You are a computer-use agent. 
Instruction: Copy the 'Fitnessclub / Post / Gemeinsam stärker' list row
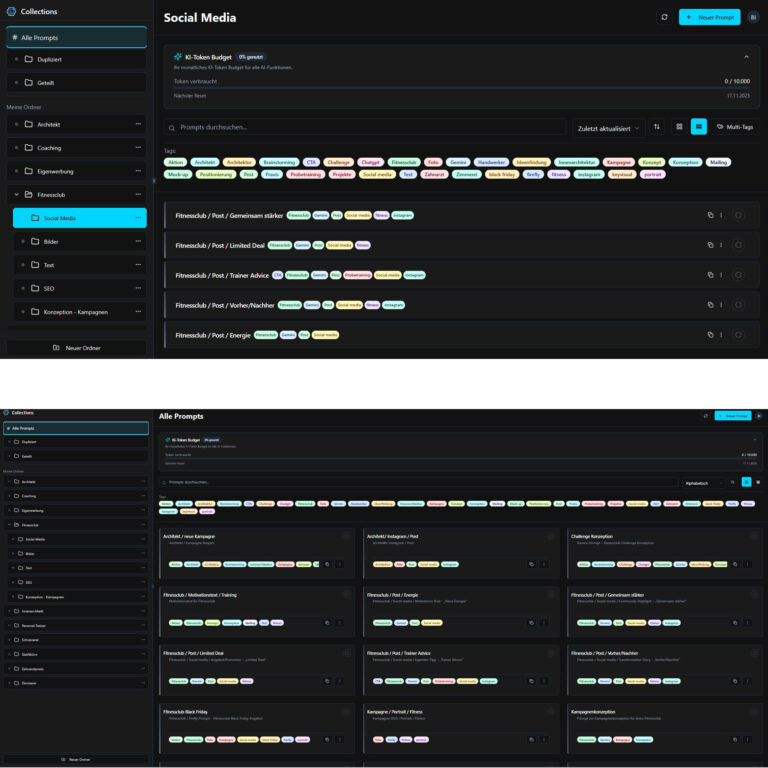pyautogui.click(x=710, y=215)
